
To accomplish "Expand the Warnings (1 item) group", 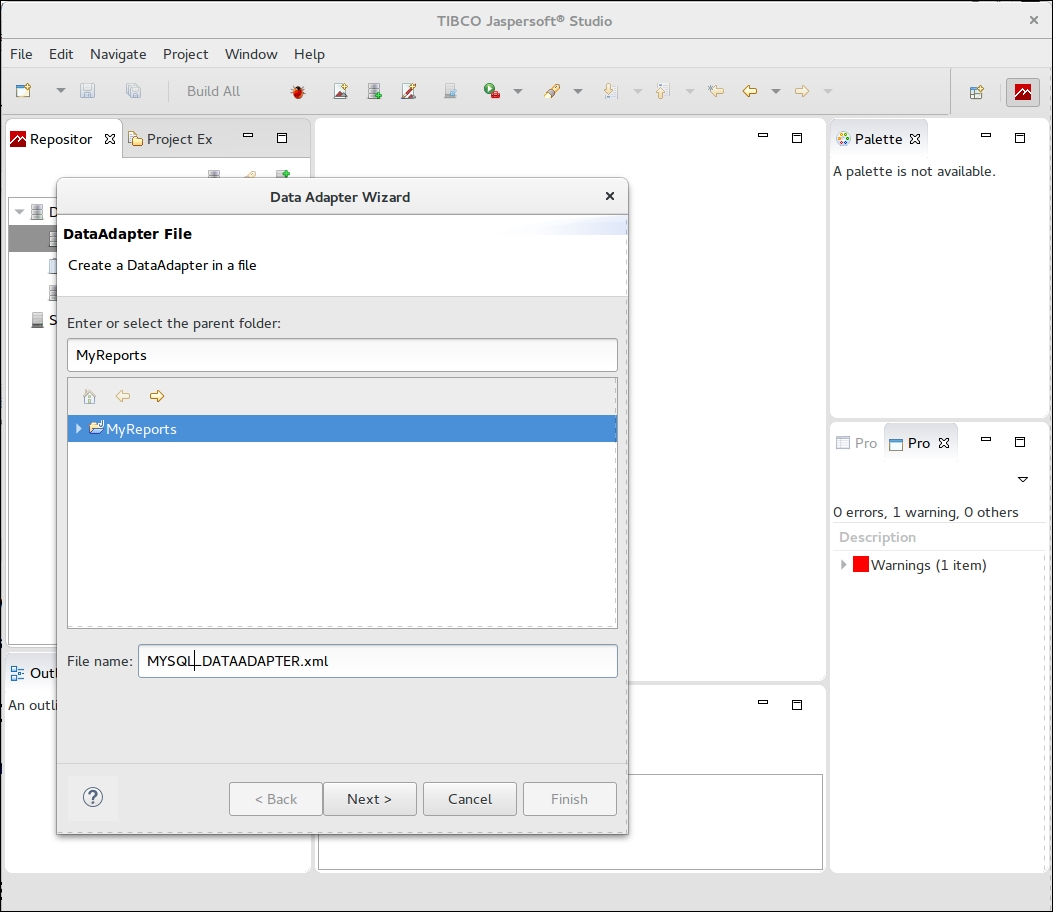I will 843,565.
